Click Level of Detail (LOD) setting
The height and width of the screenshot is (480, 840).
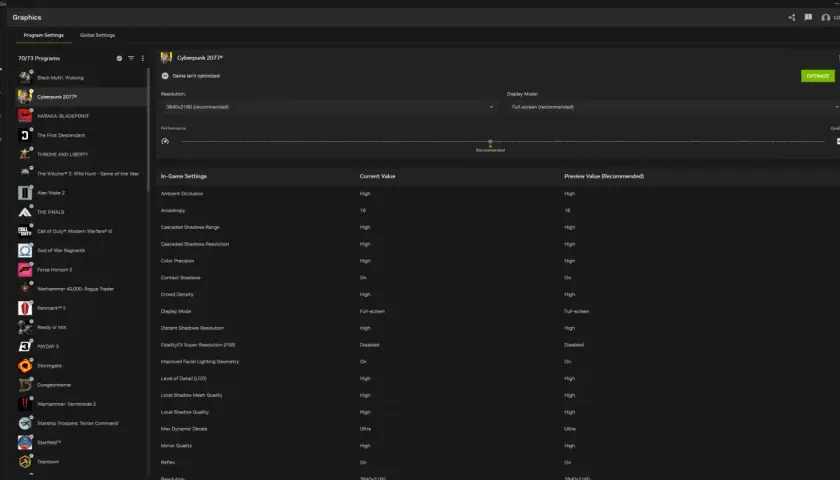click(x=184, y=378)
